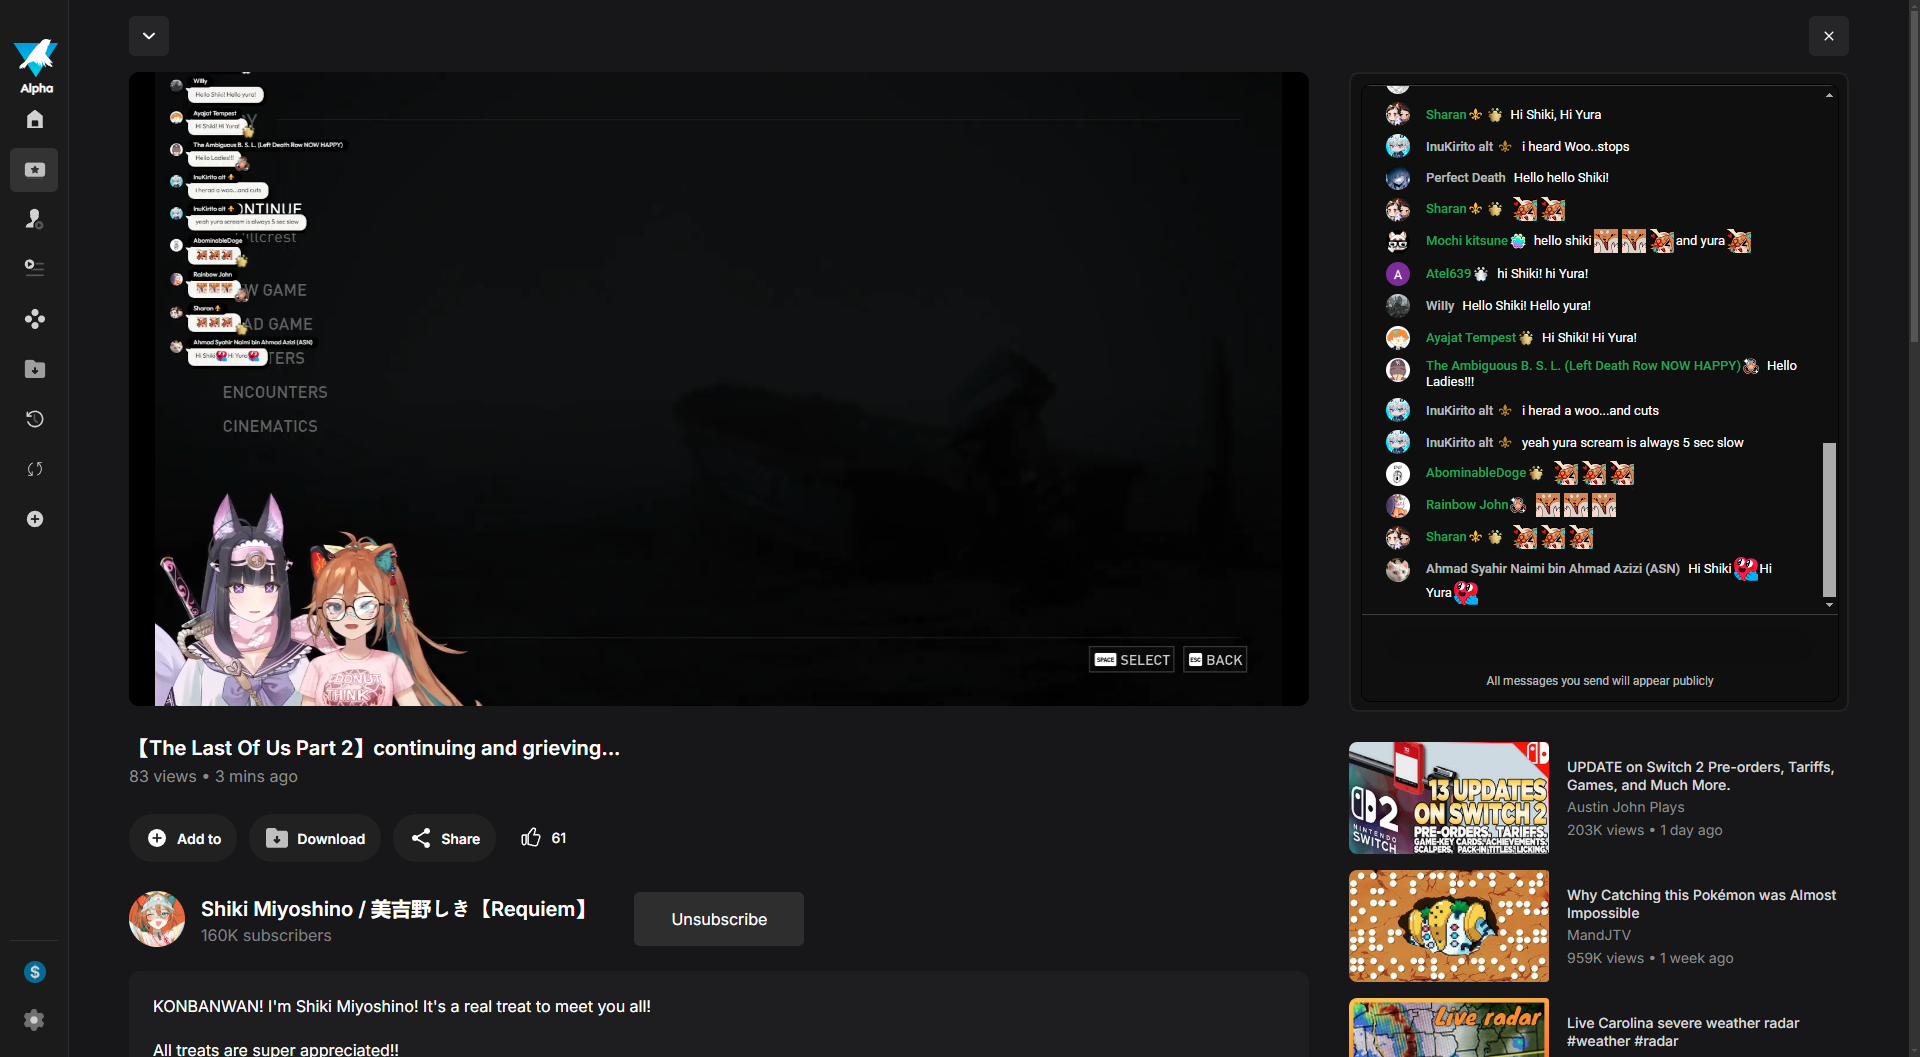Image resolution: width=1920 pixels, height=1057 pixels.
Task: Open 'Live Carolina severe weather radar' title
Action: [x=1683, y=1032]
